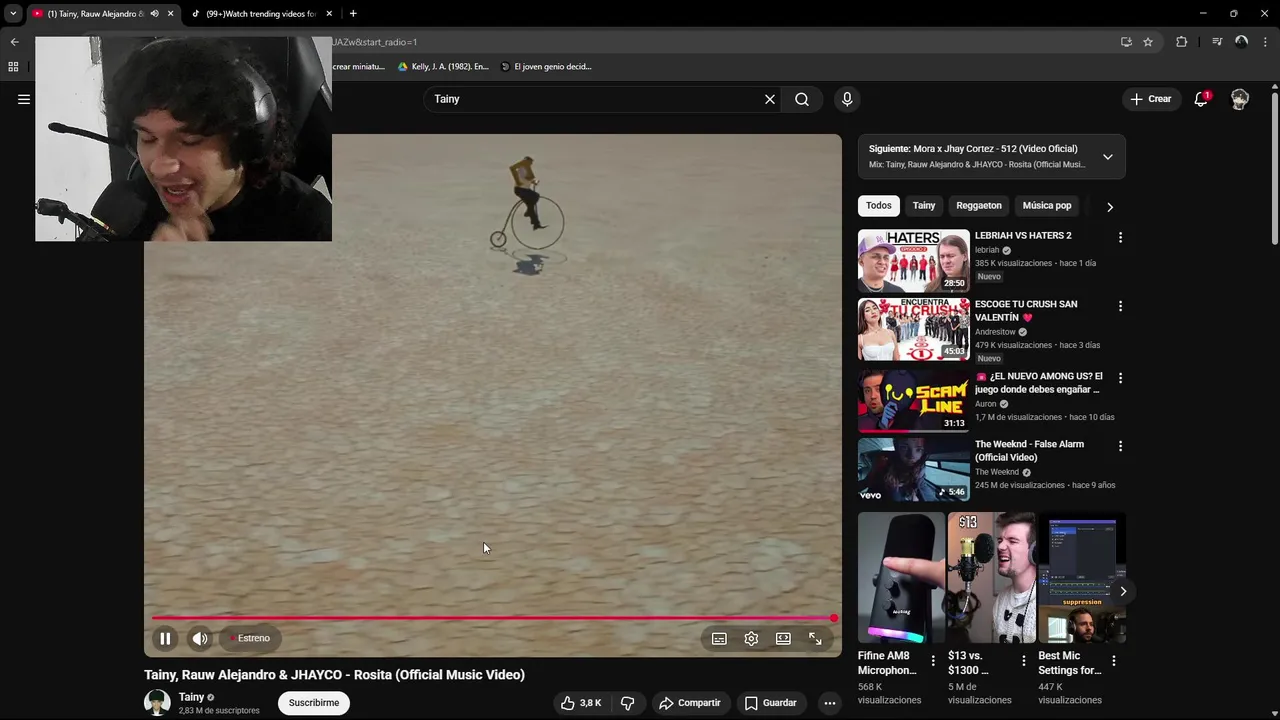Open crear miniatu bookmark
The height and width of the screenshot is (720, 1280).
(x=358, y=67)
